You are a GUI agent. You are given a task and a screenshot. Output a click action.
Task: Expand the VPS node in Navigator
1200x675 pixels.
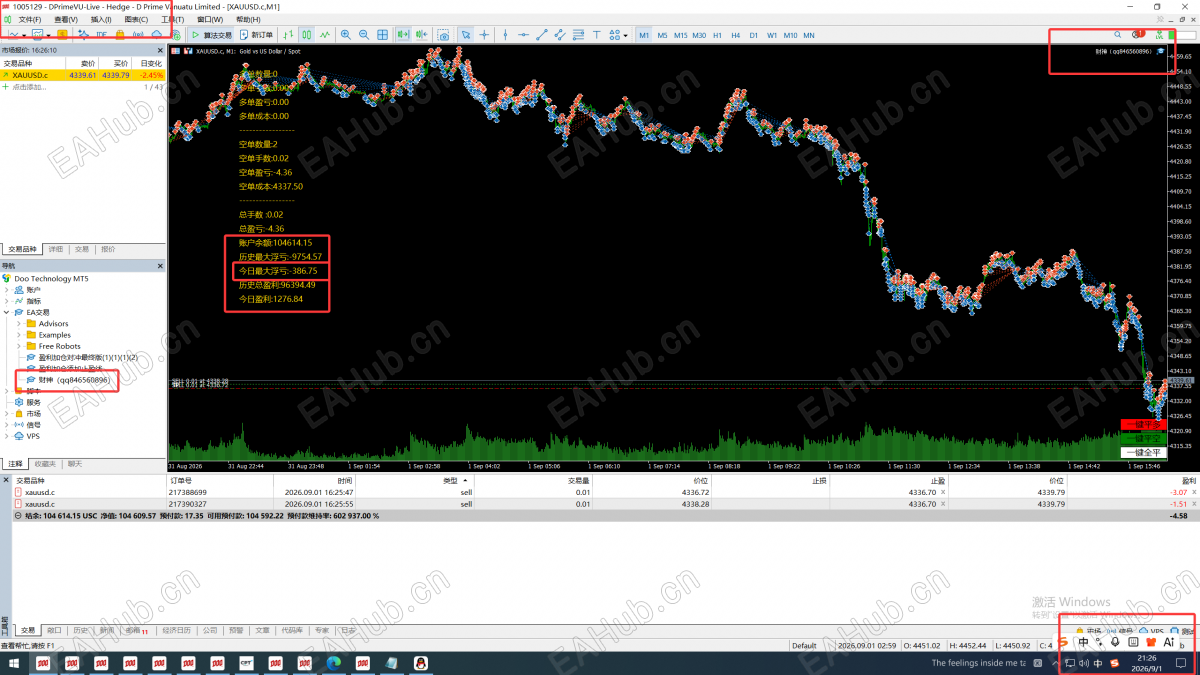[x=6, y=436]
